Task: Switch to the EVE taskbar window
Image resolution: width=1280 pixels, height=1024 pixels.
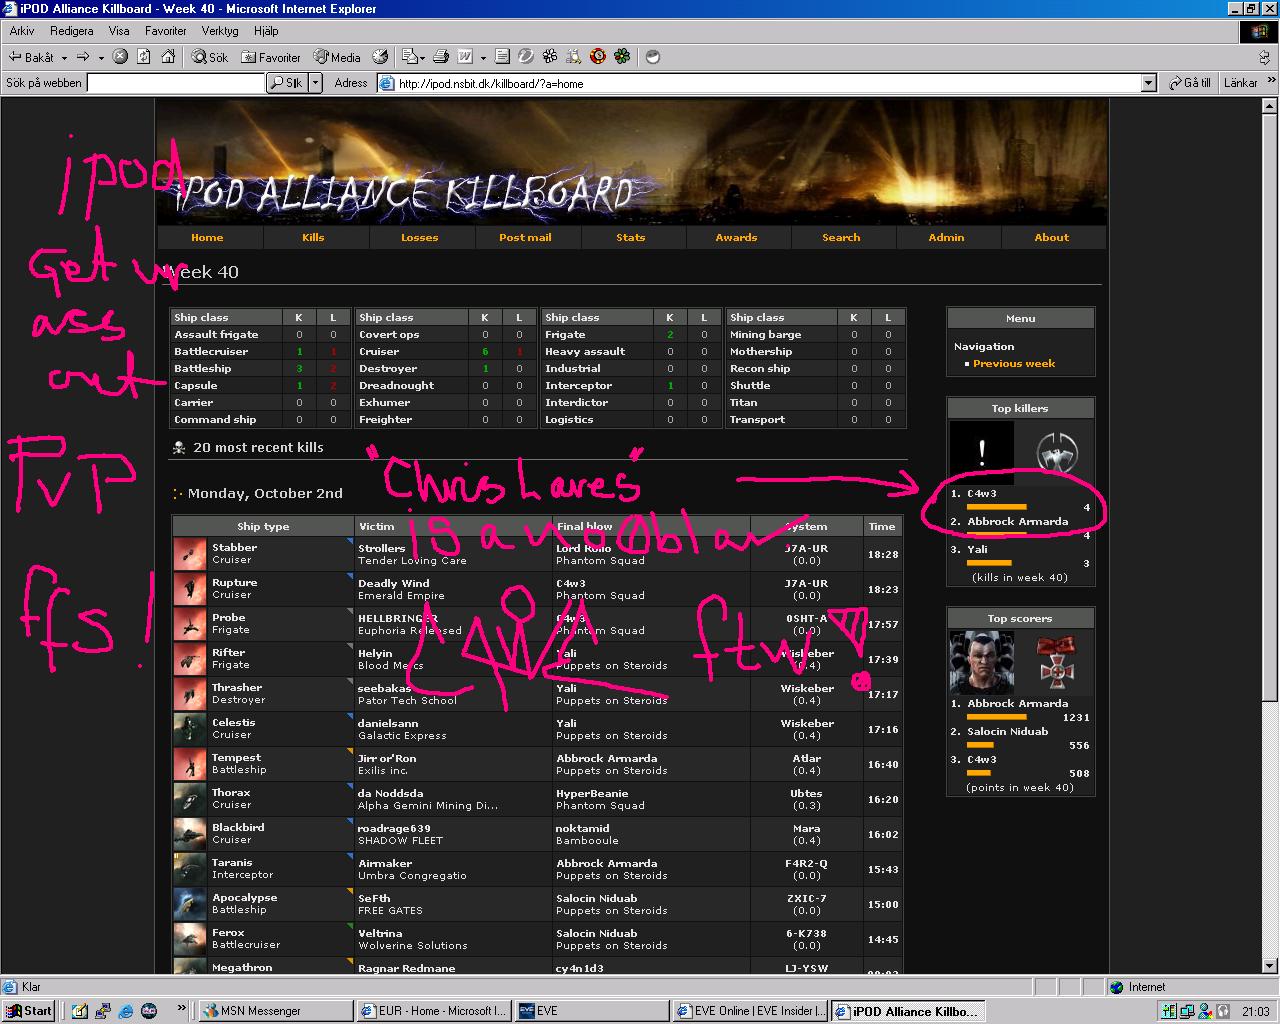Action: [x=591, y=1011]
